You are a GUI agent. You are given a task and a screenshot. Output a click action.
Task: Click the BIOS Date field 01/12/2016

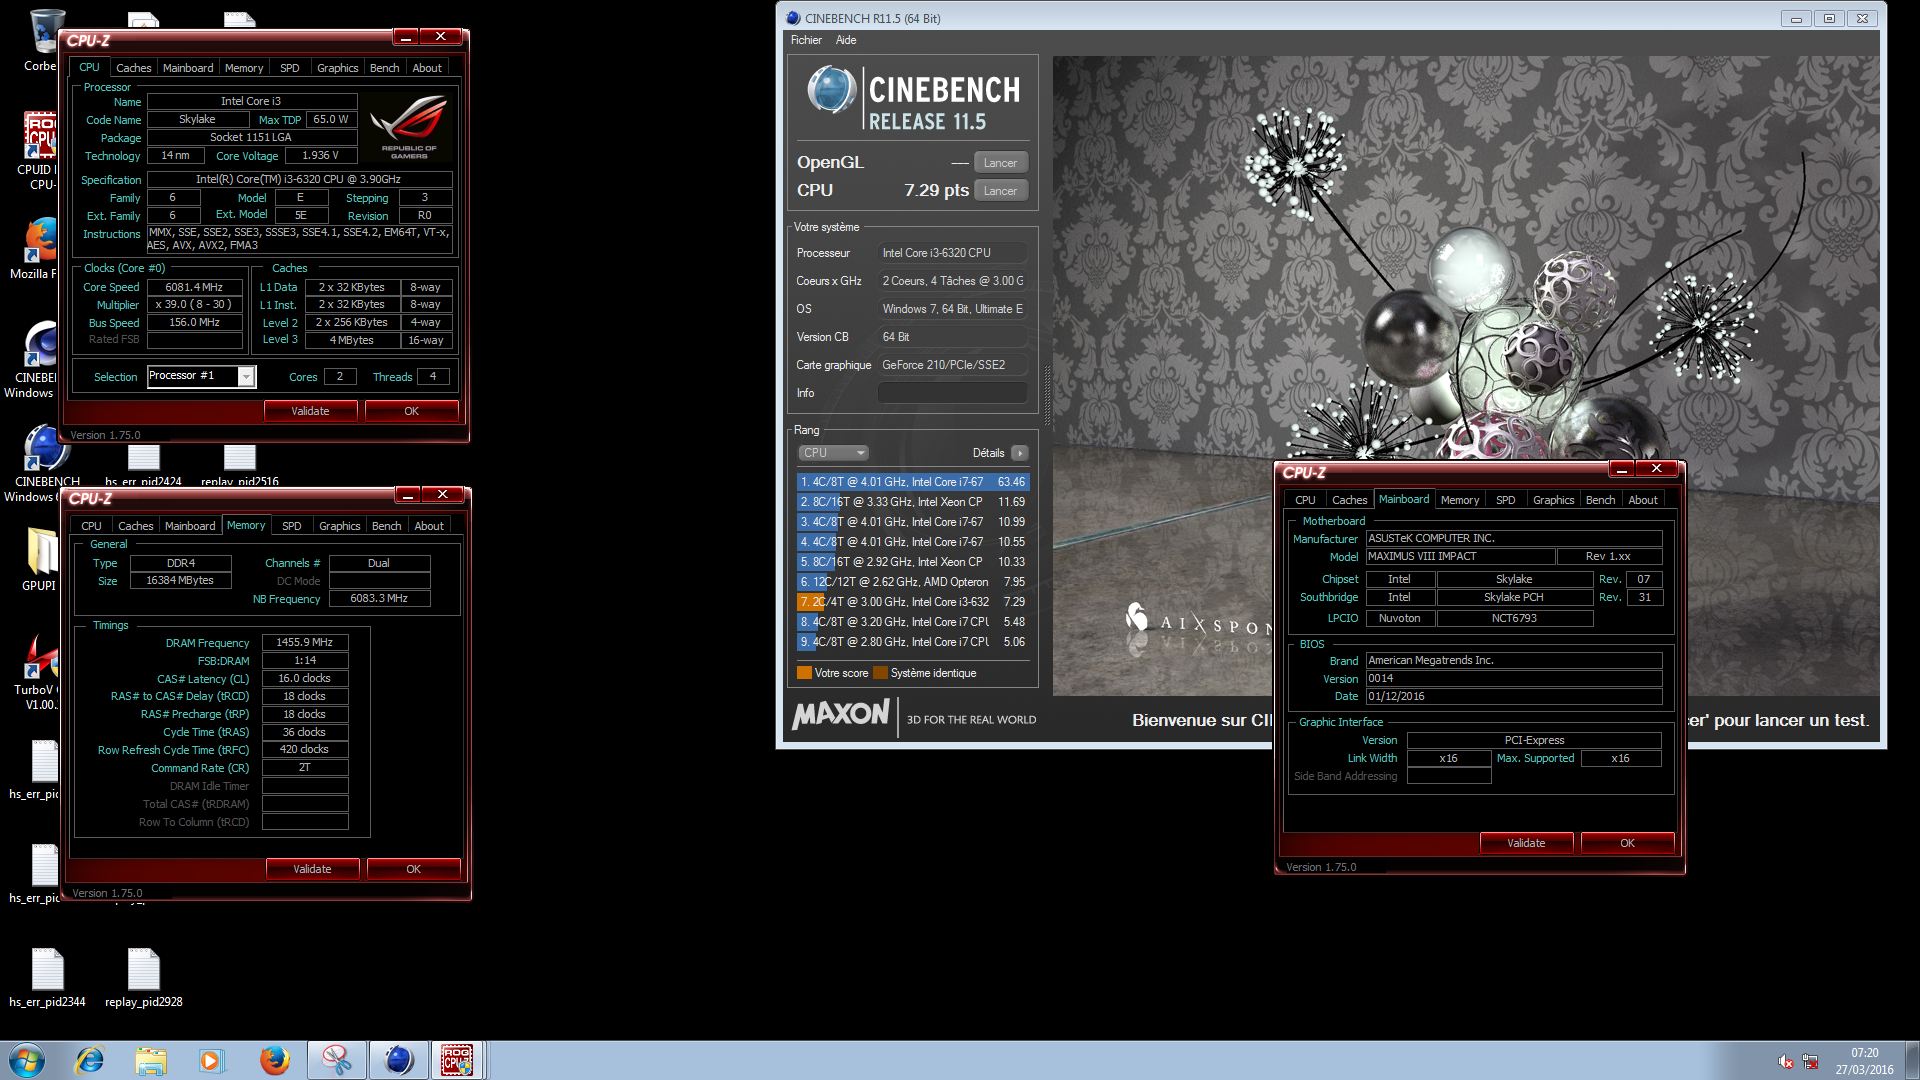click(x=1514, y=696)
